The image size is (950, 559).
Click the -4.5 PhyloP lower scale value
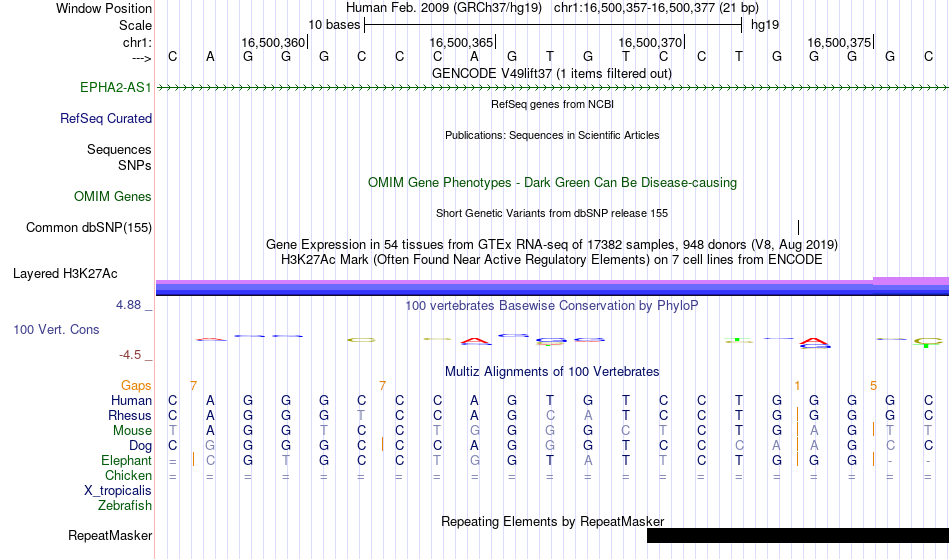click(130, 356)
